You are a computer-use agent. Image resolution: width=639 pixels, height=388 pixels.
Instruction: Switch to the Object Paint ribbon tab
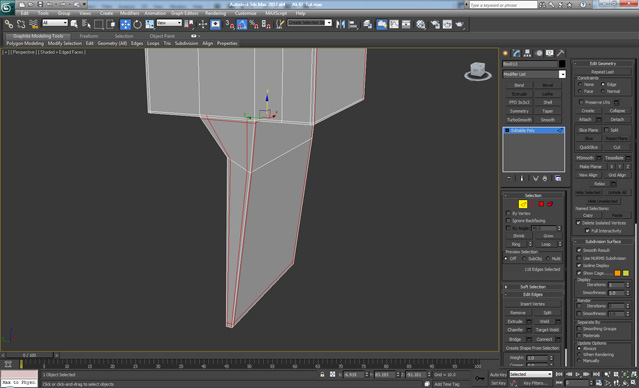[x=162, y=36]
